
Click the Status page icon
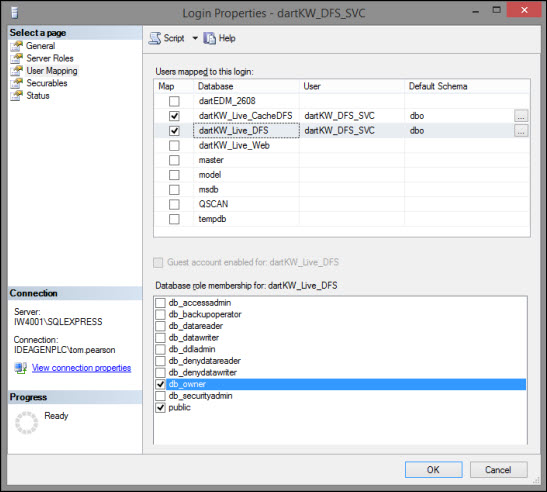[x=16, y=96]
